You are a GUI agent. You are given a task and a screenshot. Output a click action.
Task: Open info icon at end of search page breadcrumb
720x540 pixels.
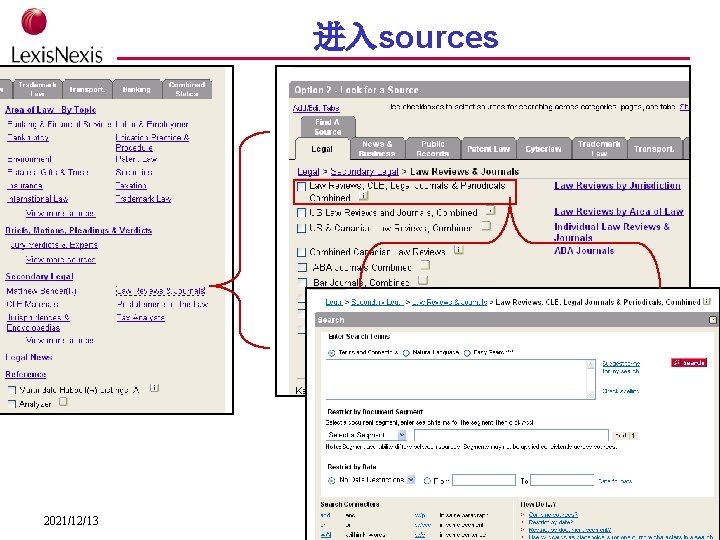point(707,301)
